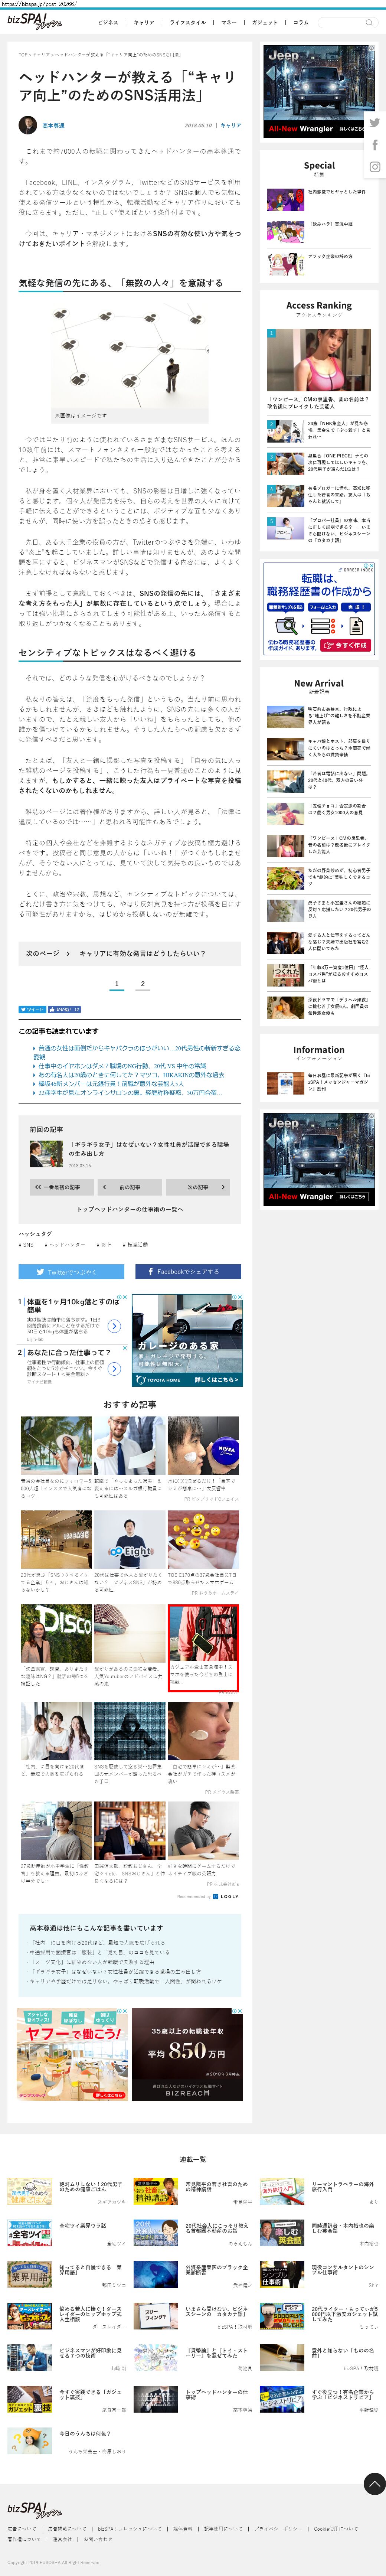Click the floating Facebook share icon

[374, 145]
